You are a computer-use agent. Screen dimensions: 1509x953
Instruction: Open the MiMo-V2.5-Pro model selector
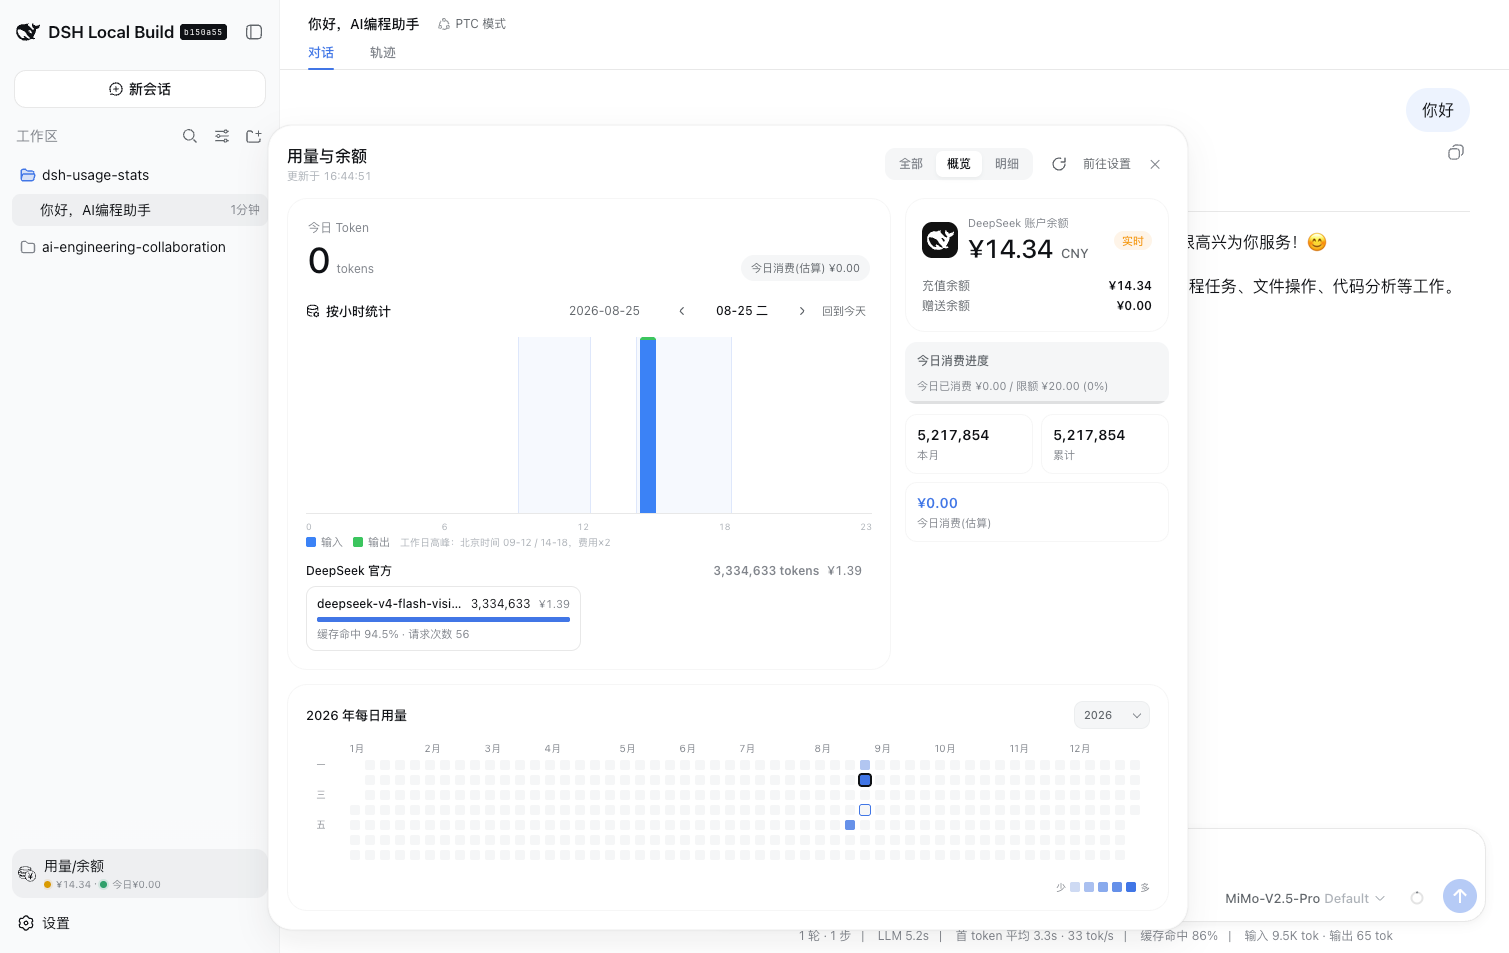1305,898
